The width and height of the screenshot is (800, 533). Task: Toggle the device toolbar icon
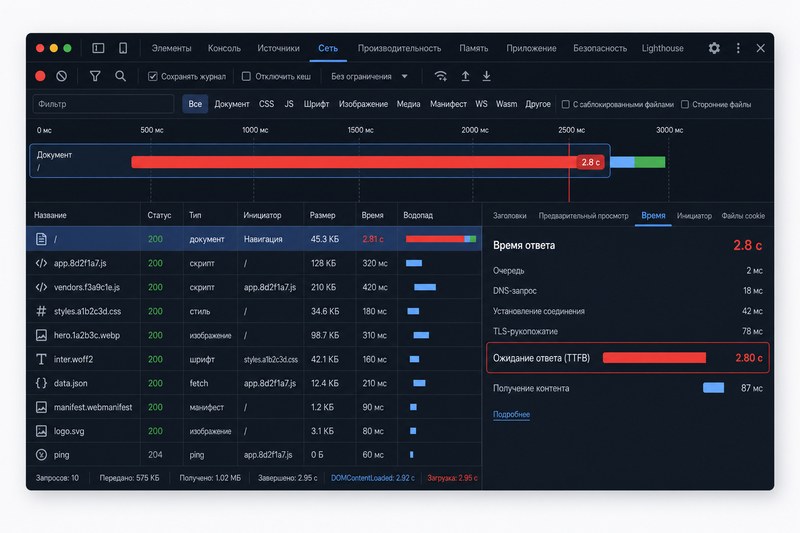pos(123,48)
